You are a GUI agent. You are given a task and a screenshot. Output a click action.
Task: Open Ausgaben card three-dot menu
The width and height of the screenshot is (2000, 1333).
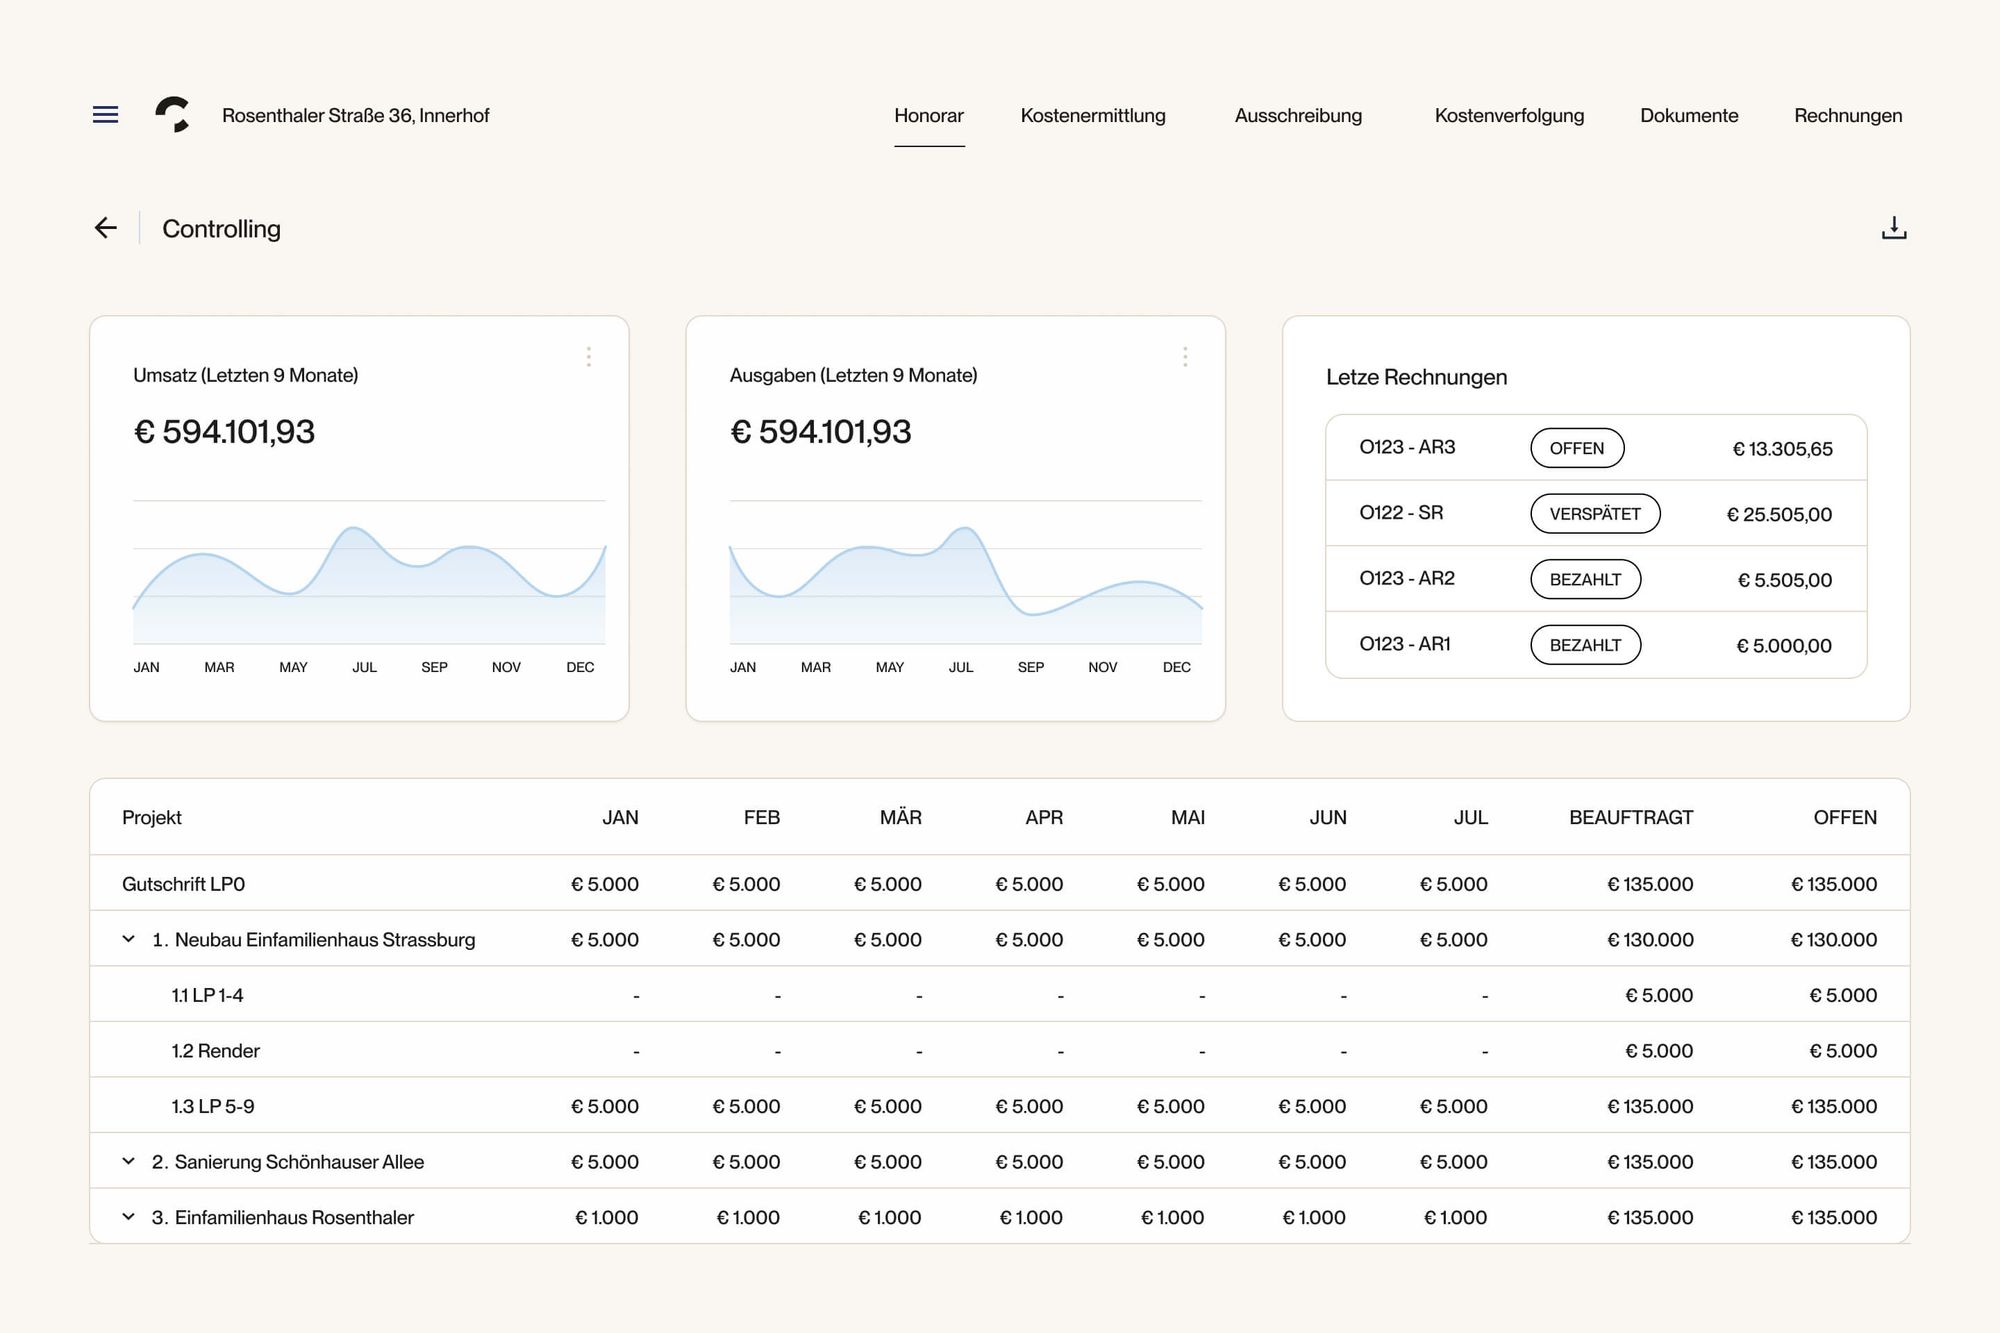(x=1185, y=357)
